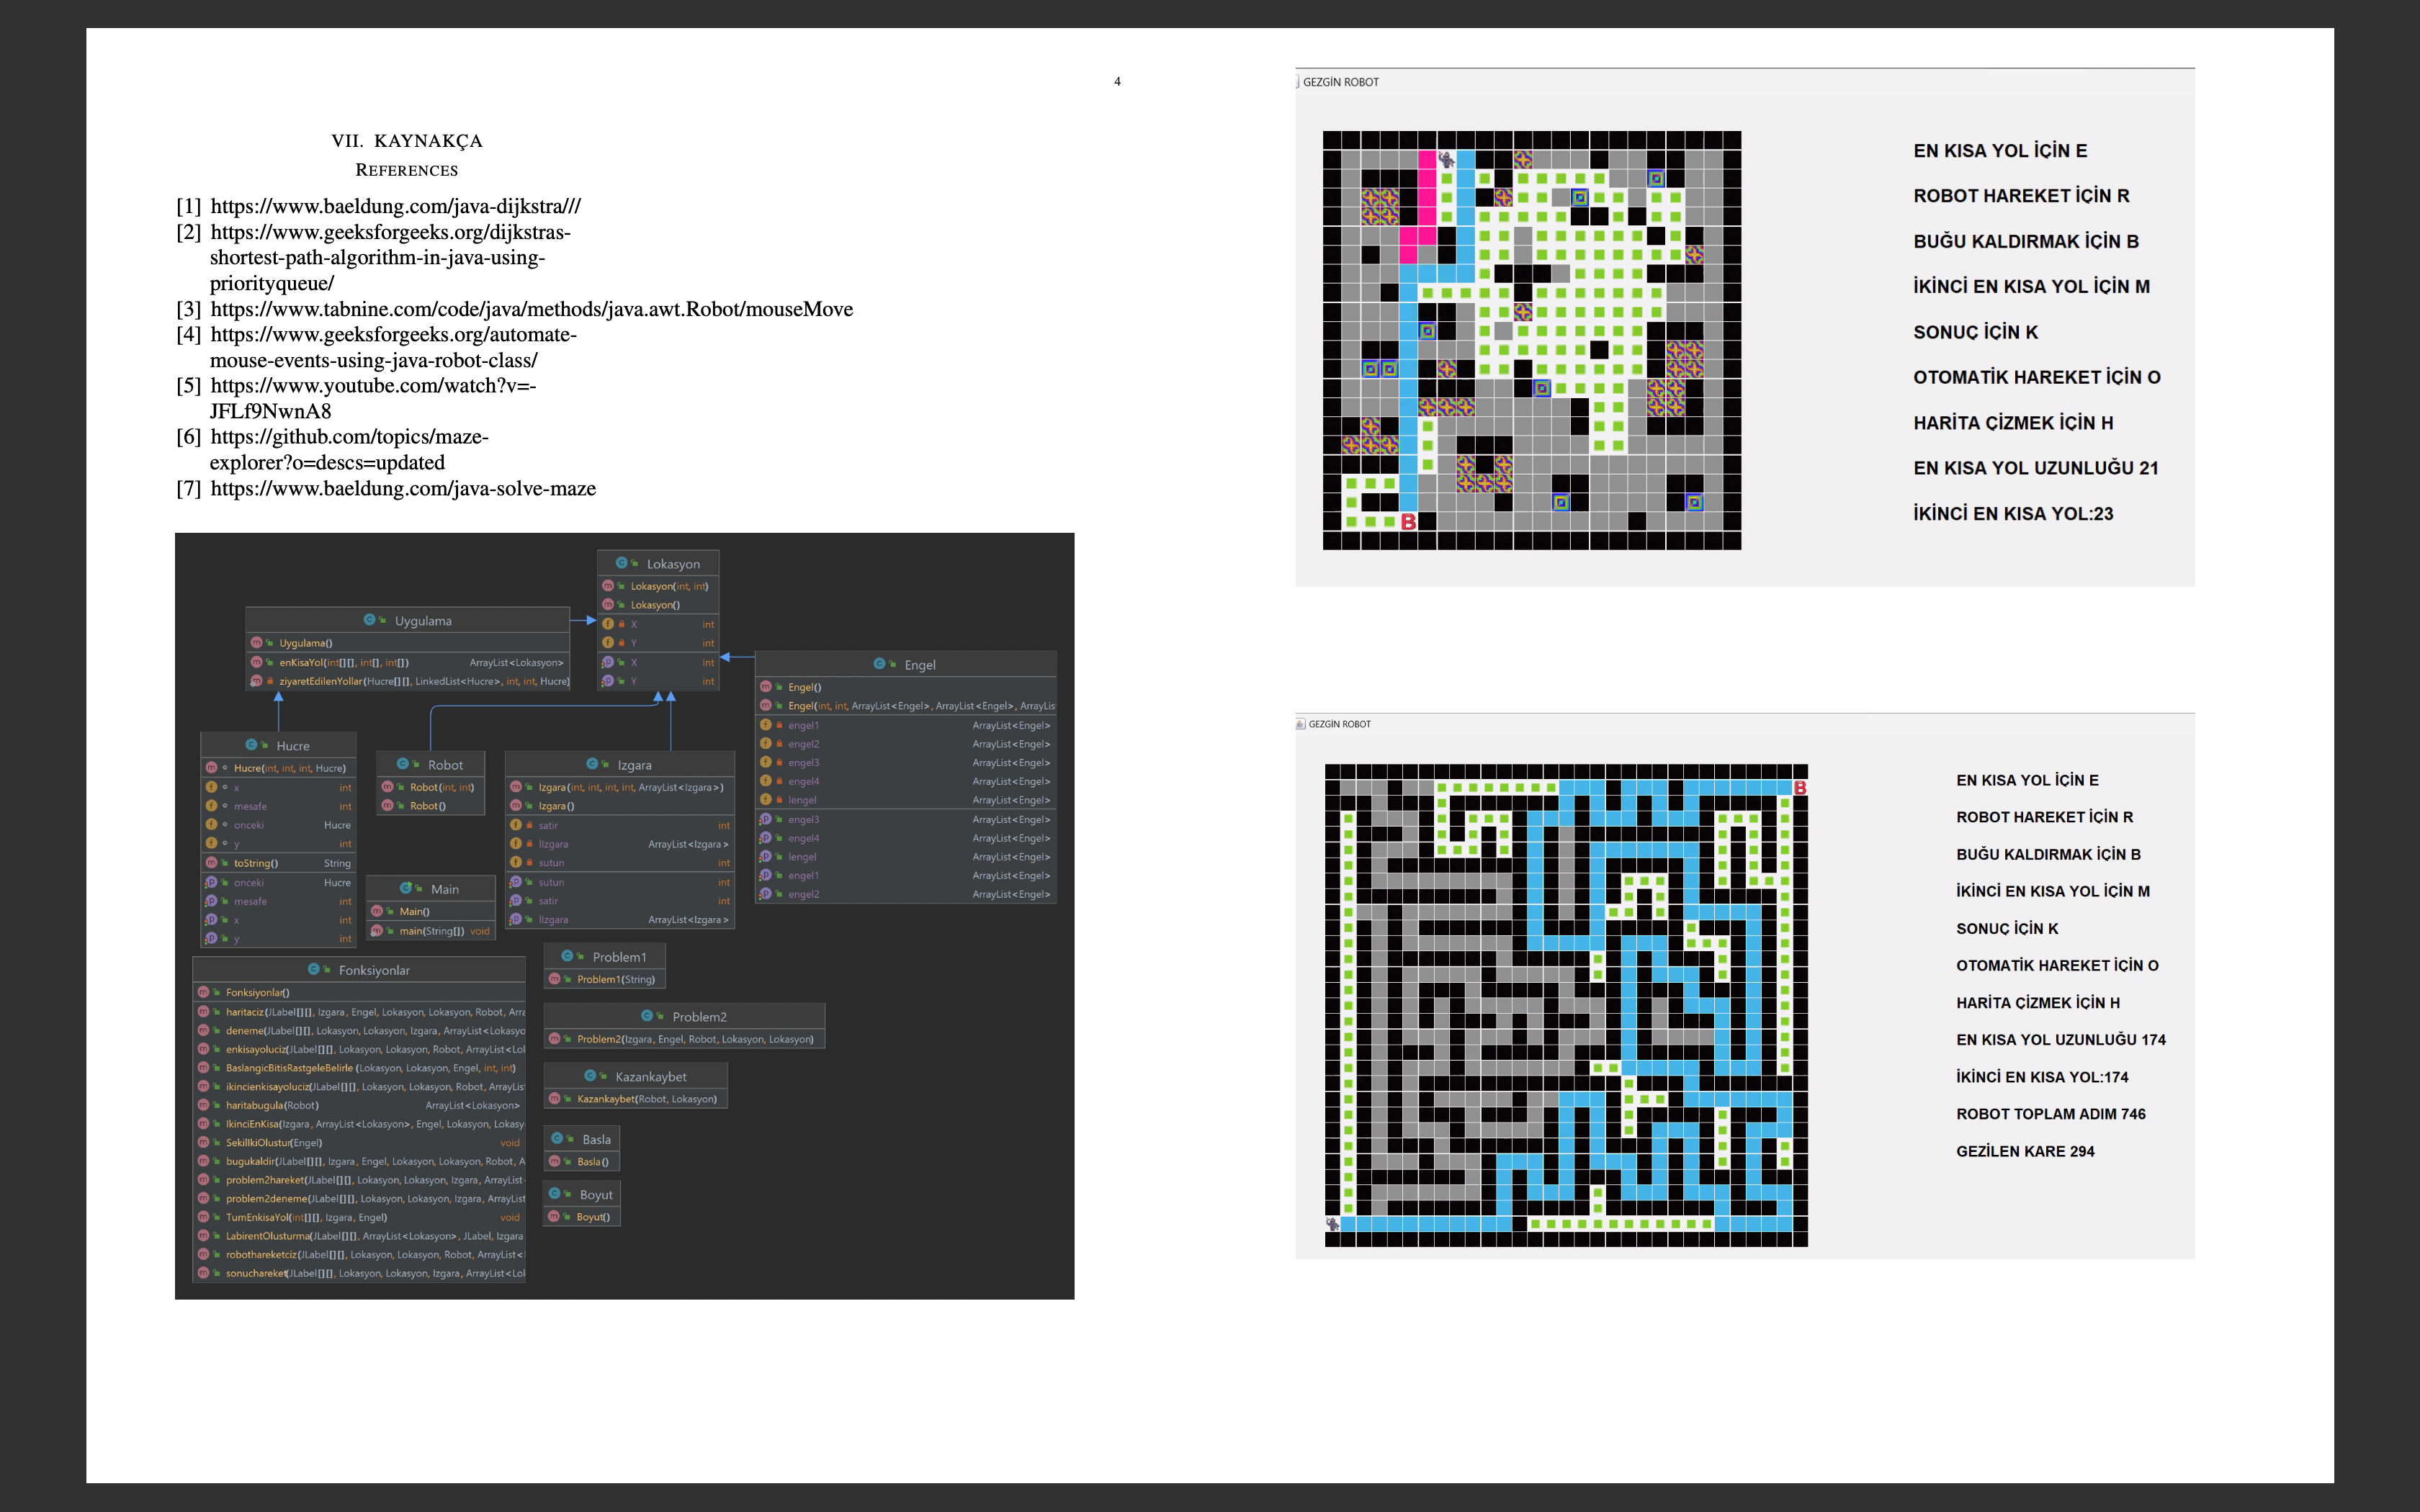This screenshot has width=2420, height=1512.
Task: Click the class icon next to Uygulama
Action: coord(369,620)
